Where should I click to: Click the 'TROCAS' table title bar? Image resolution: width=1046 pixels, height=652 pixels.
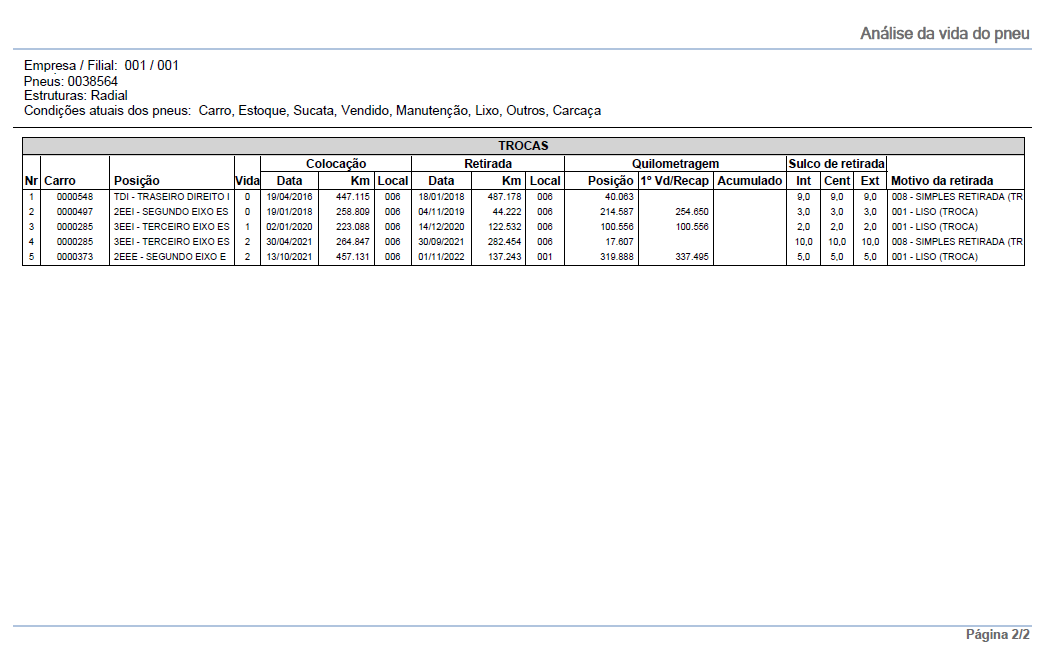click(523, 145)
